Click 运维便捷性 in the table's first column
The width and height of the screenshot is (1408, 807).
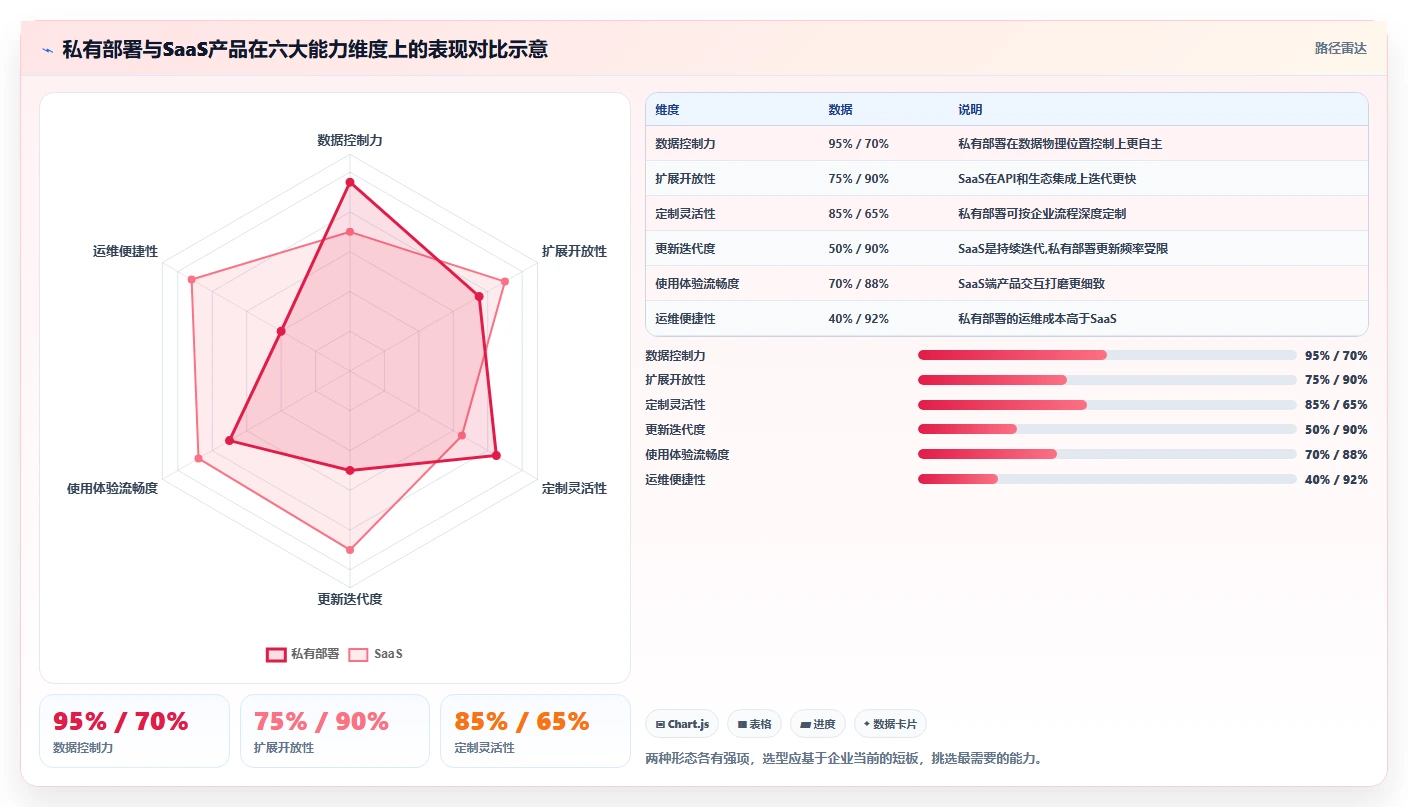(x=685, y=319)
